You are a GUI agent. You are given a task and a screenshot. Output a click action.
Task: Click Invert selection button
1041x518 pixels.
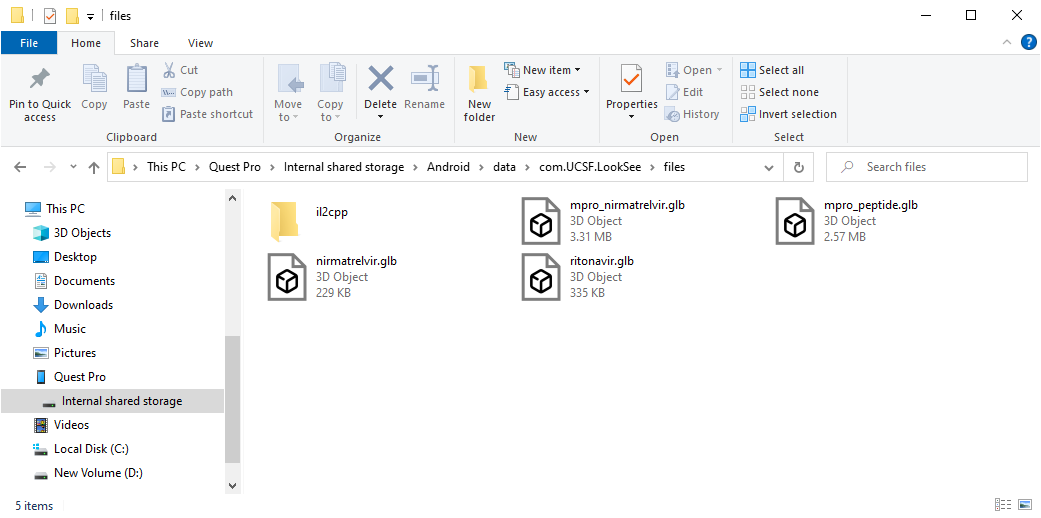pos(788,114)
